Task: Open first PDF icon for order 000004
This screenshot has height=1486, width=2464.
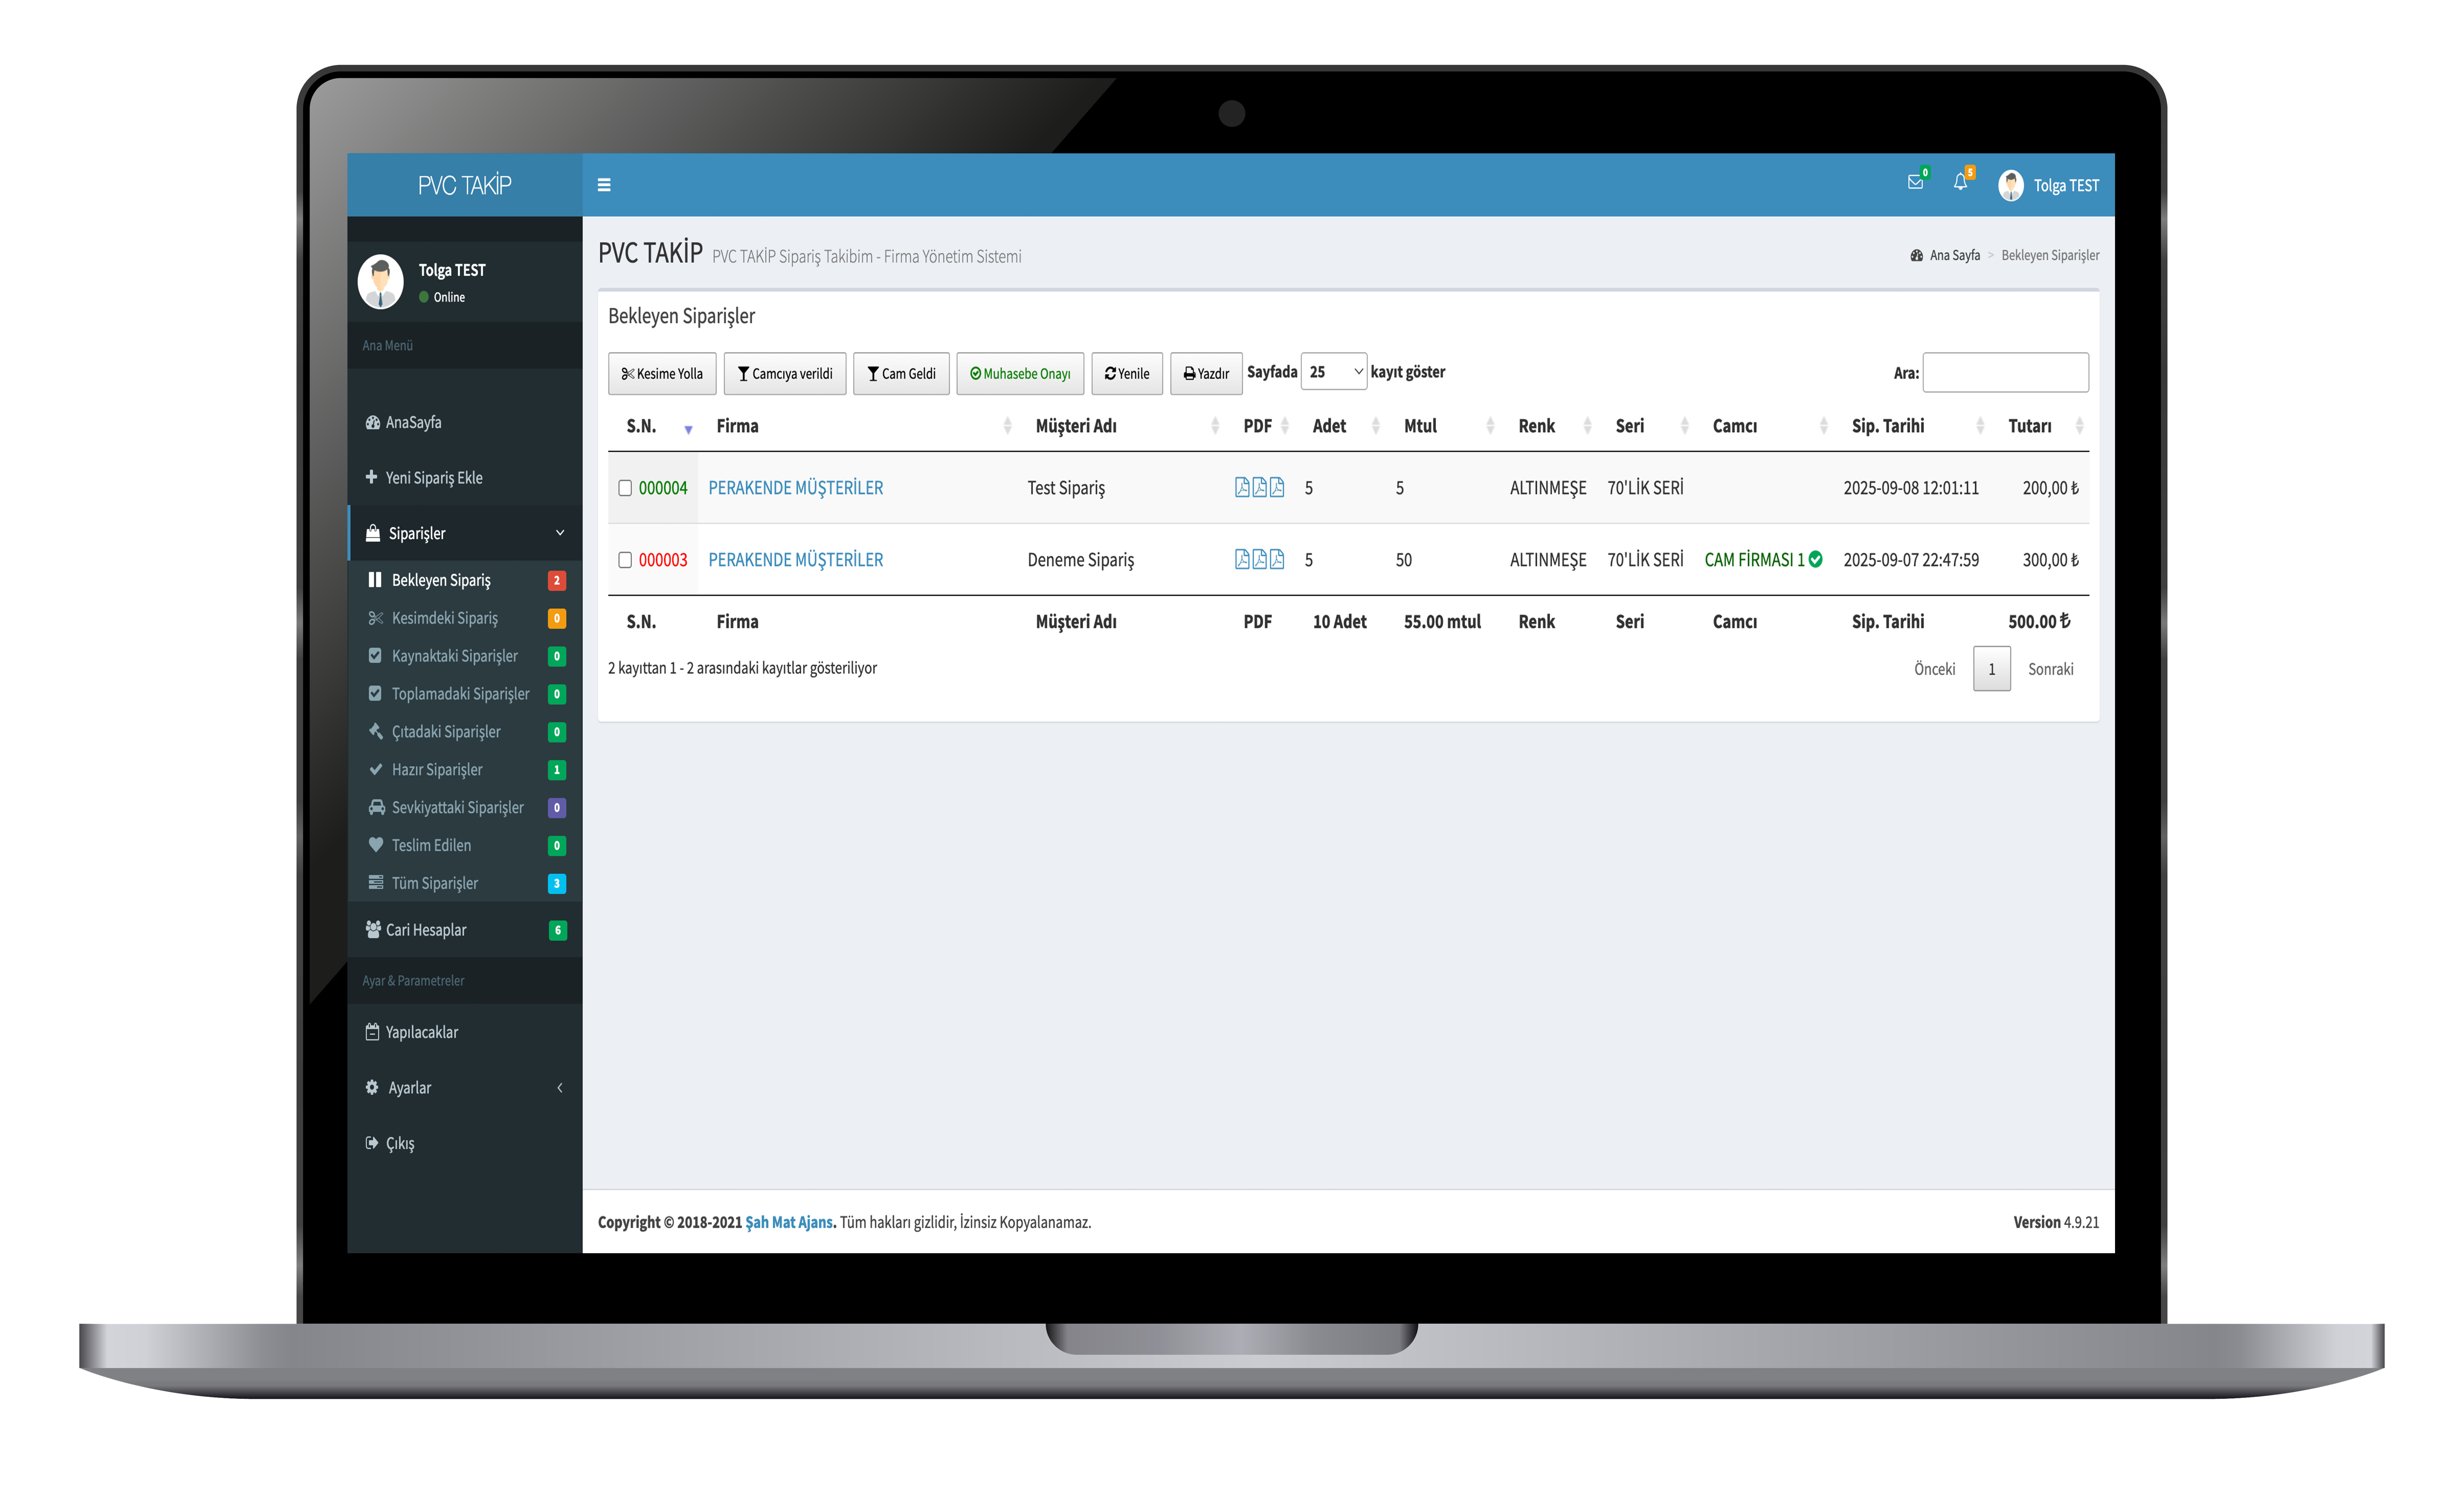Action: point(1242,487)
